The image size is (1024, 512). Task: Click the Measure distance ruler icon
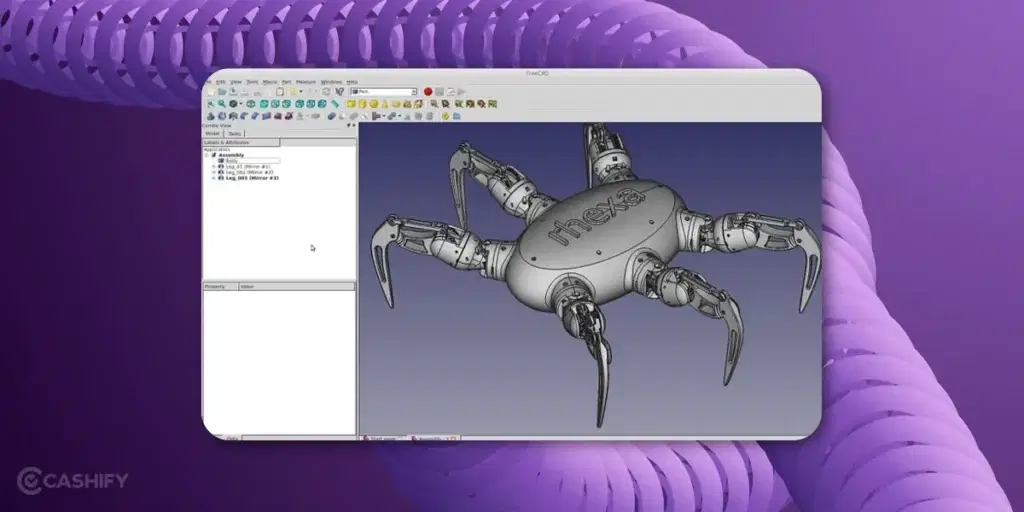(335, 104)
